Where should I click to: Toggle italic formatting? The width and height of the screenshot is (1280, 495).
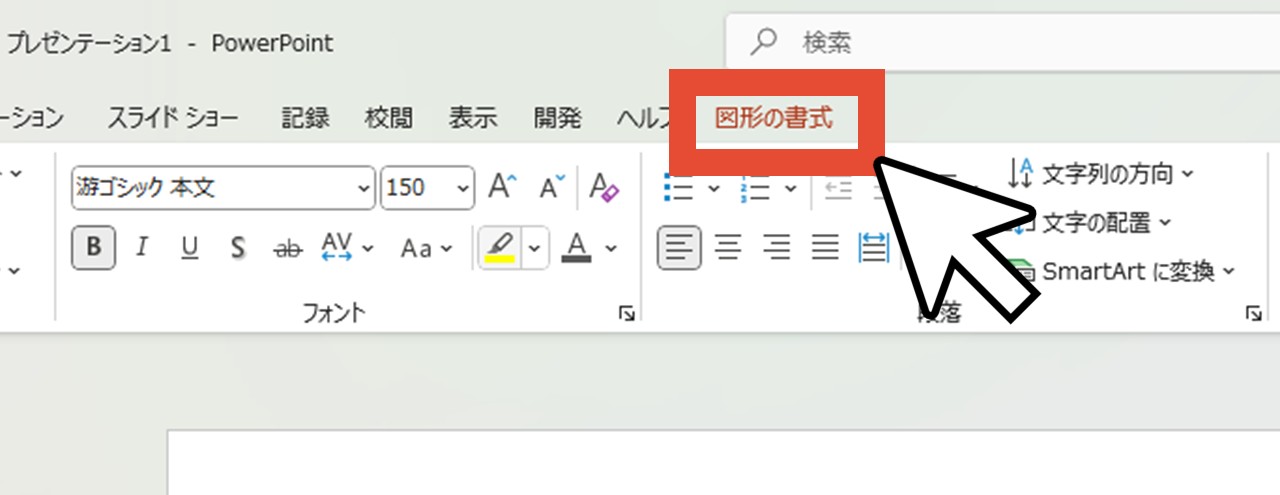coord(141,247)
